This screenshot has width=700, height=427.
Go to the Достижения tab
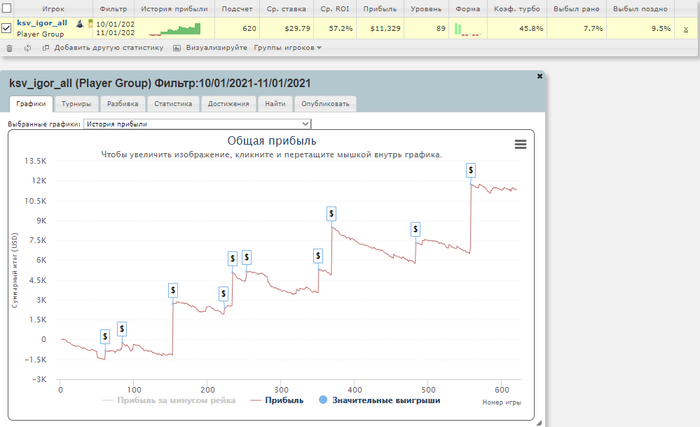point(228,104)
